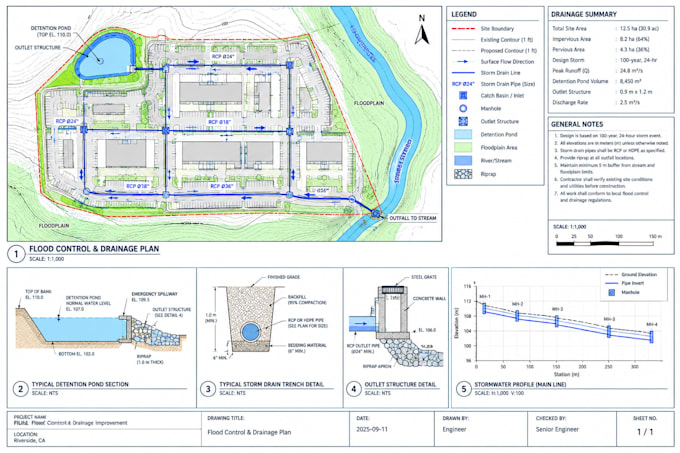The width and height of the screenshot is (680, 453).
Task: Click the 'OUTLET STRUCTURE DETAIL' title
Action: pyautogui.click(x=400, y=384)
